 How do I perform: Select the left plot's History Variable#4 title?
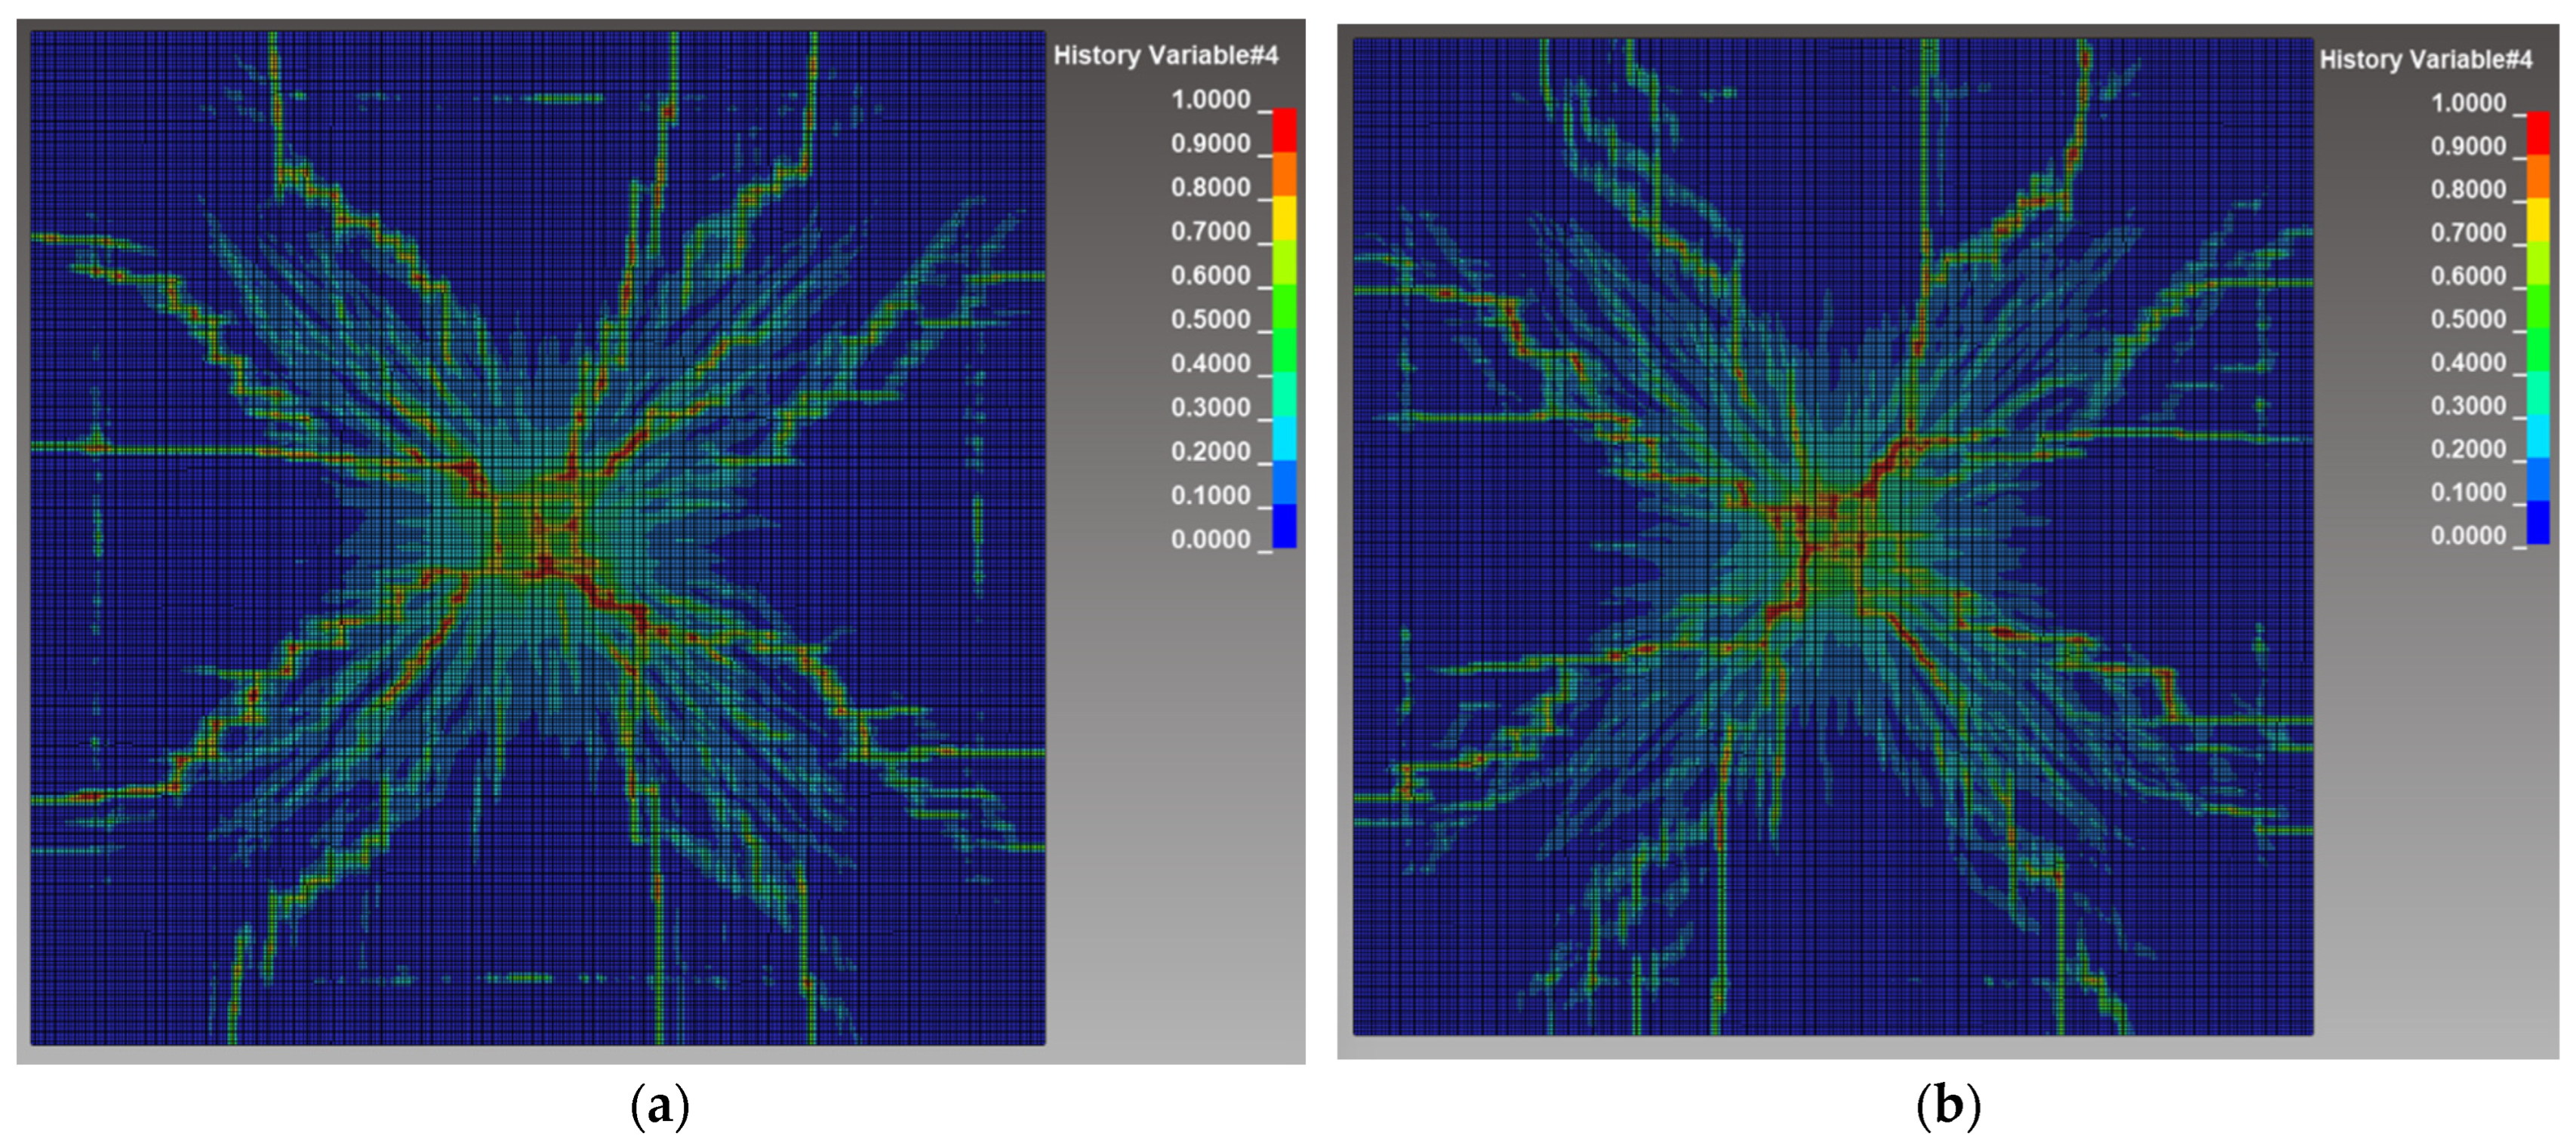pyautogui.click(x=1166, y=56)
